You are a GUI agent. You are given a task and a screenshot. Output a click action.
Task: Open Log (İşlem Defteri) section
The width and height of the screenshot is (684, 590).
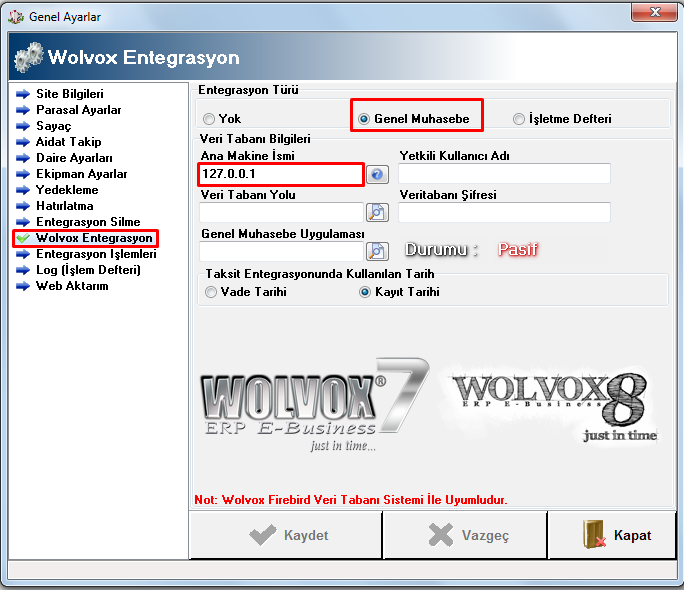click(x=88, y=270)
